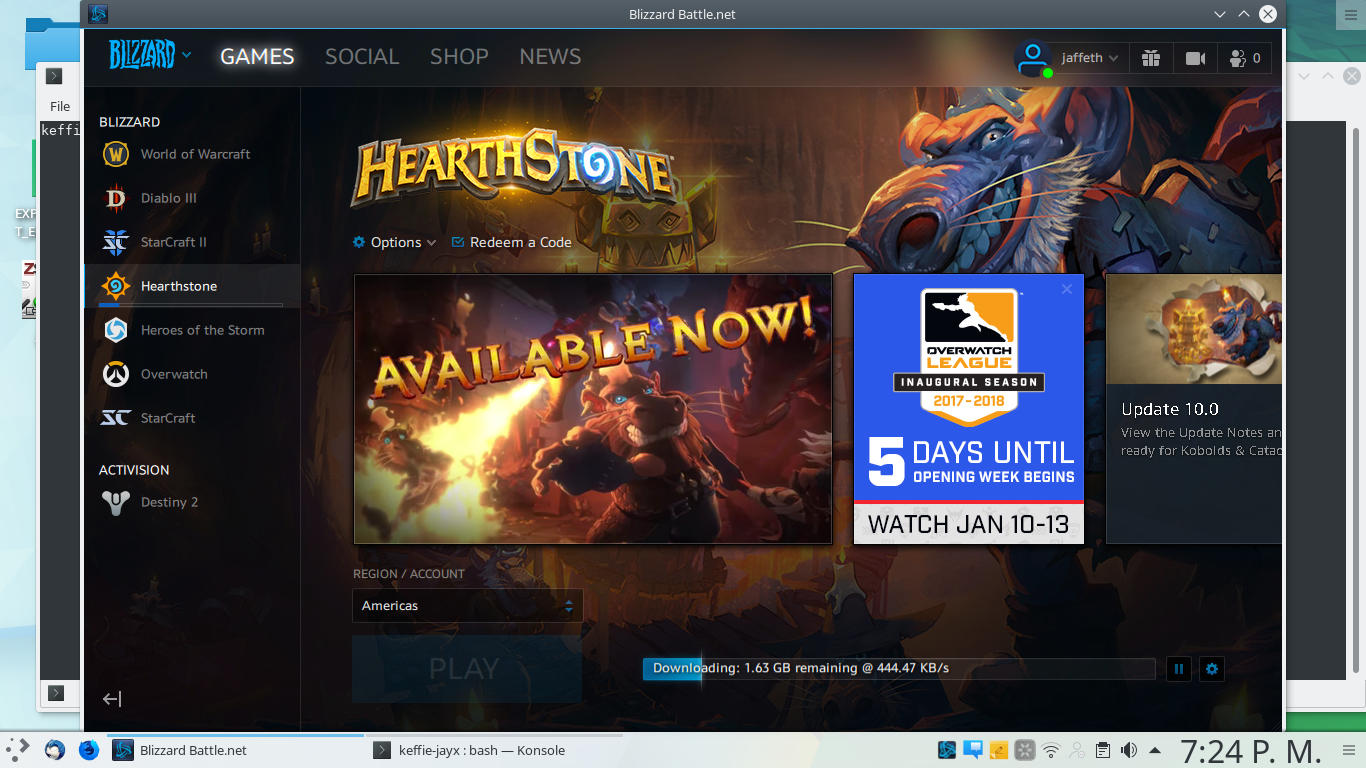Viewport: 1366px width, 768px height.
Task: Click the video camera streaming icon
Action: 1195,58
